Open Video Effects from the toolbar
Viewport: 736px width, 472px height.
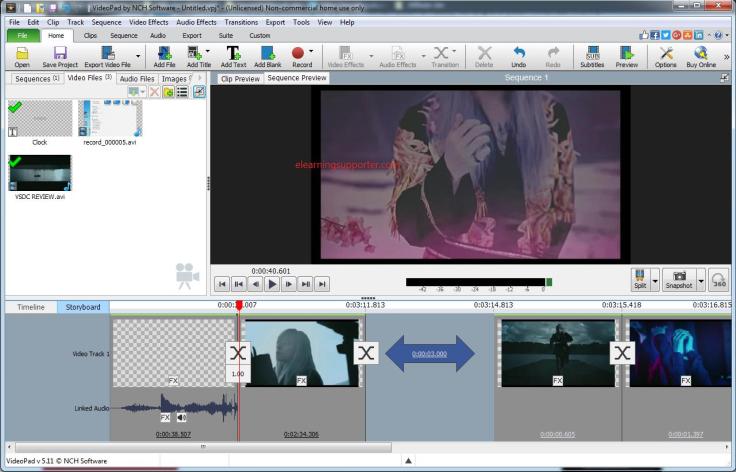coord(345,57)
